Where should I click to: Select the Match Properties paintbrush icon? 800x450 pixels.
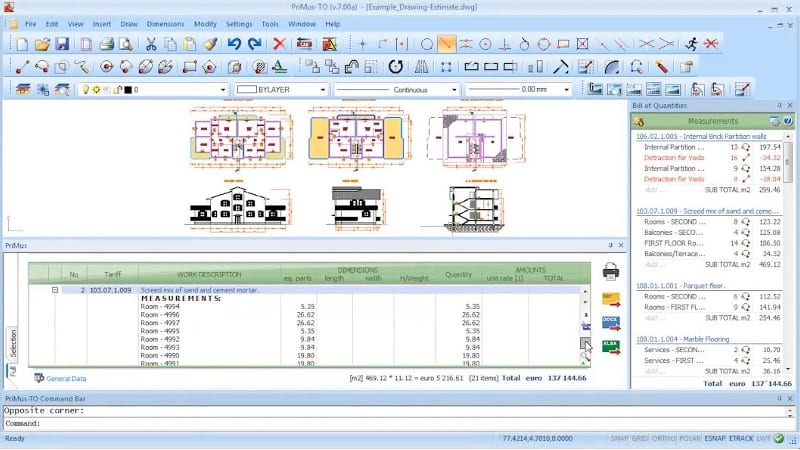click(x=210, y=44)
